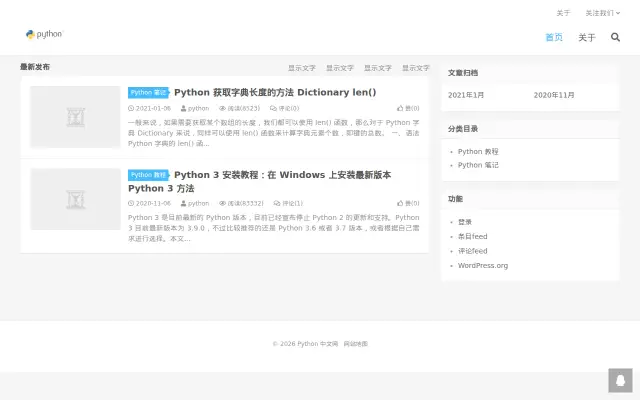Image resolution: width=640 pixels, height=400 pixels.
Task: Open 评论feed link
Action: coord(472,251)
